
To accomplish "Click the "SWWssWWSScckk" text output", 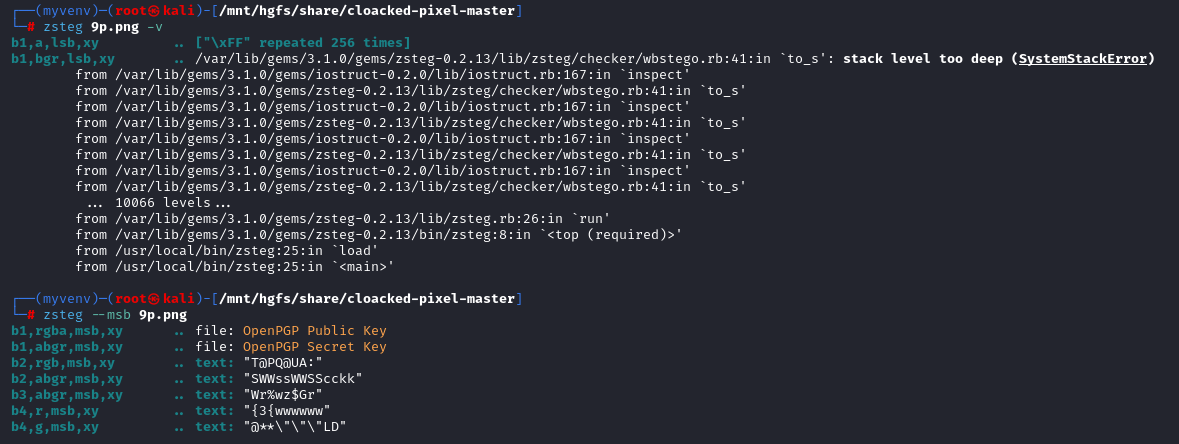I will 303,379.
